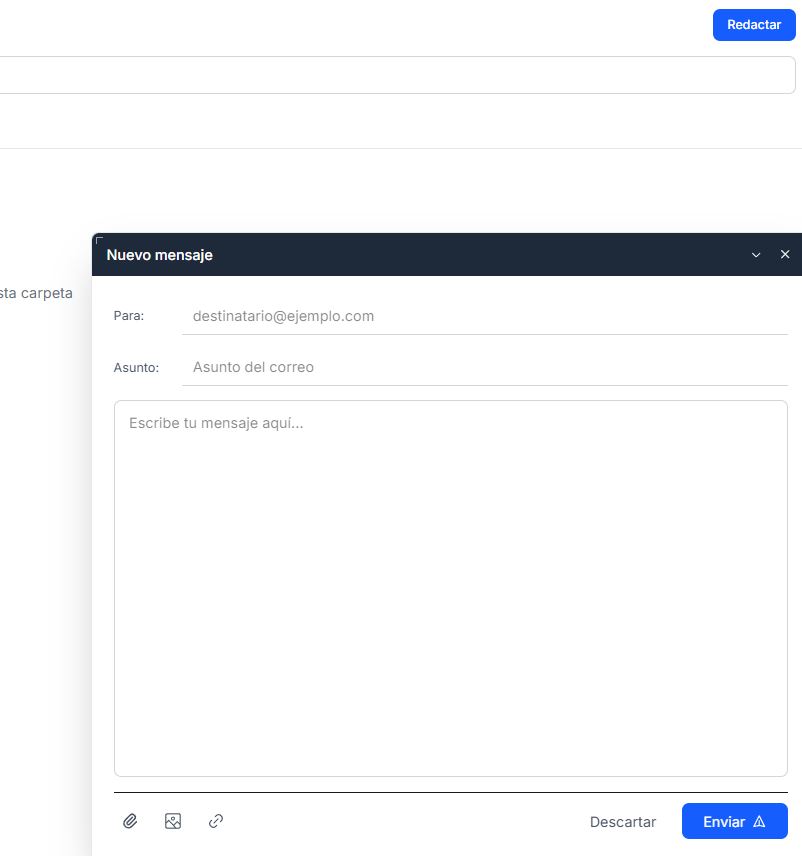The image size is (802, 856).
Task: Click the Redactar button
Action: pyautogui.click(x=754, y=24)
